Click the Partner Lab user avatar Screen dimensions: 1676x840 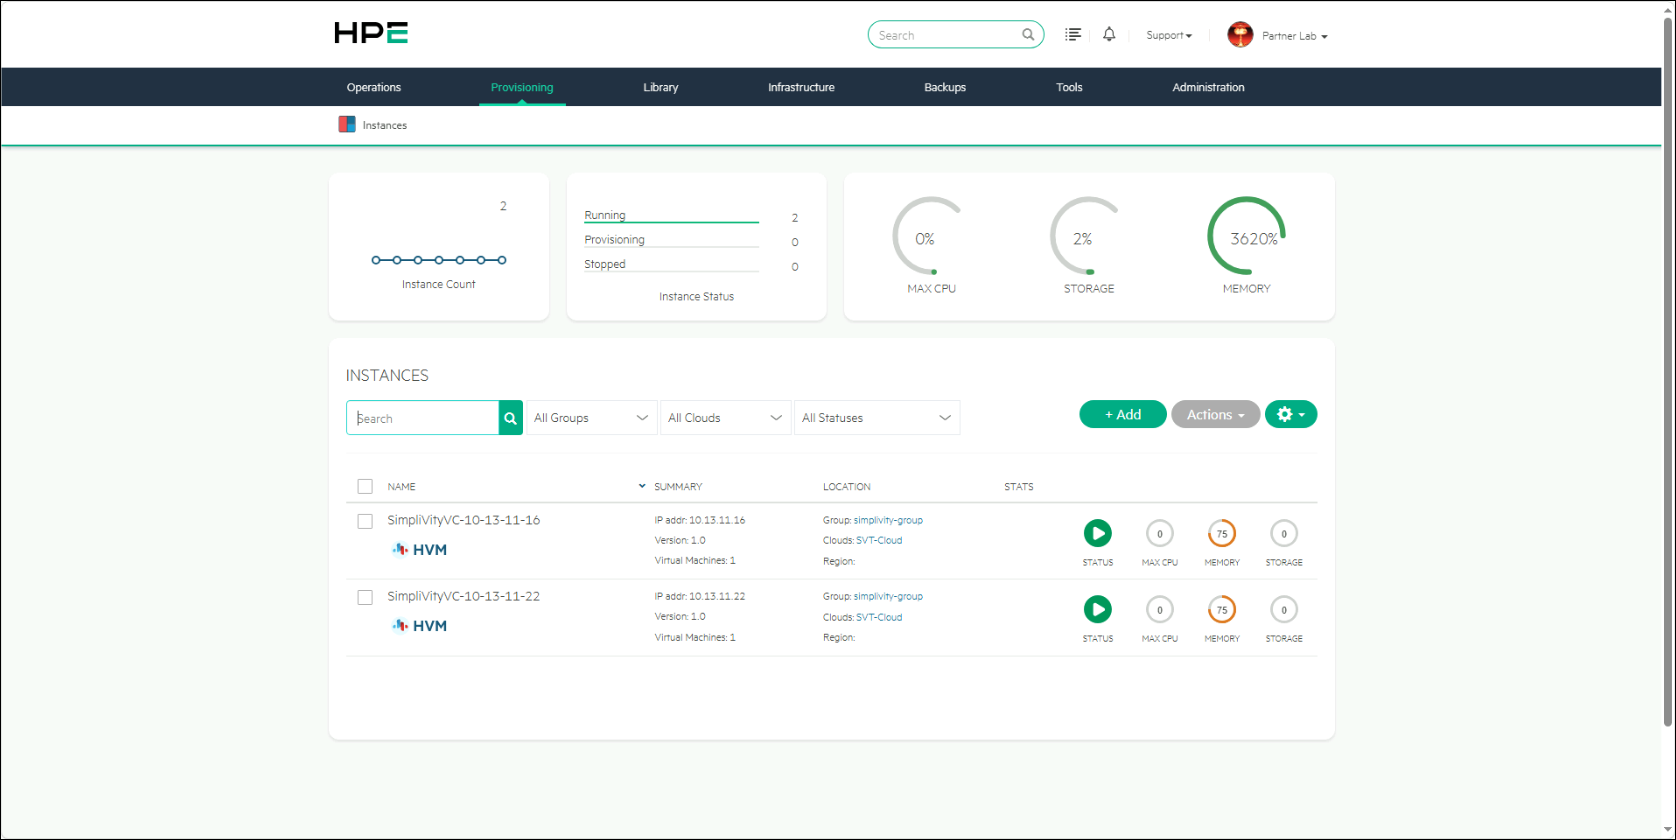click(x=1240, y=35)
